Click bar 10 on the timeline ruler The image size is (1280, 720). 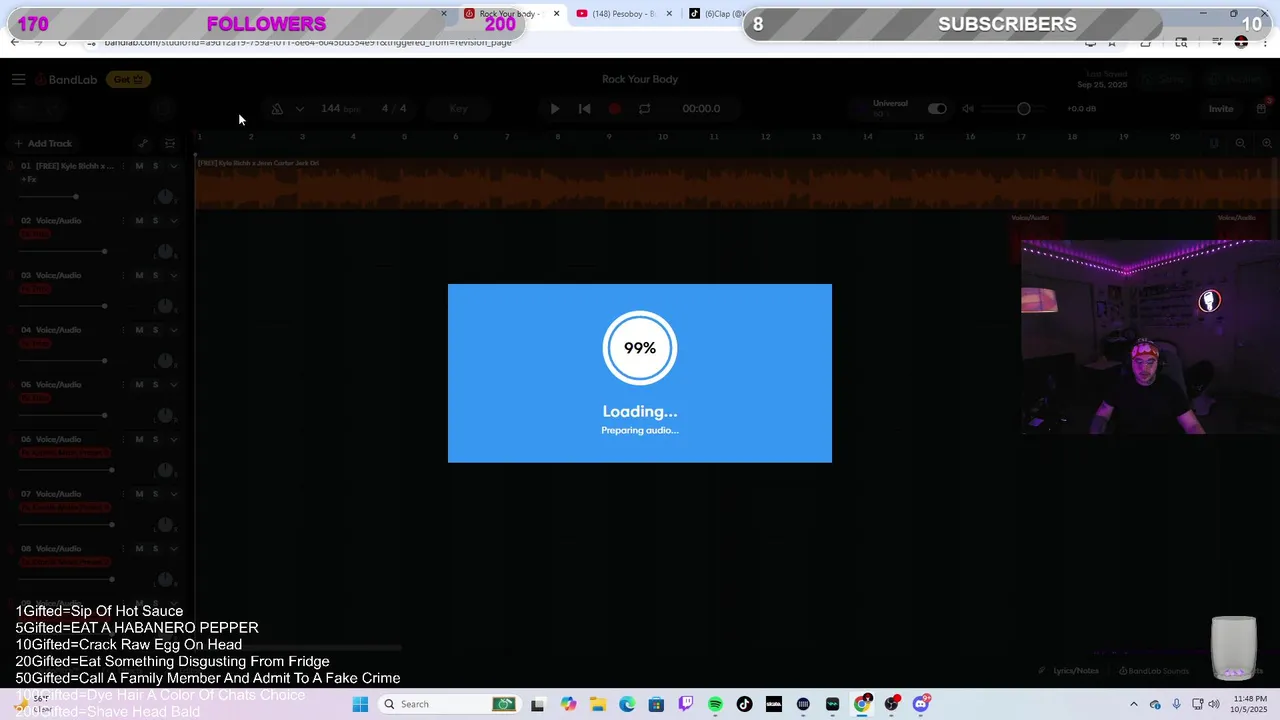coord(662,137)
